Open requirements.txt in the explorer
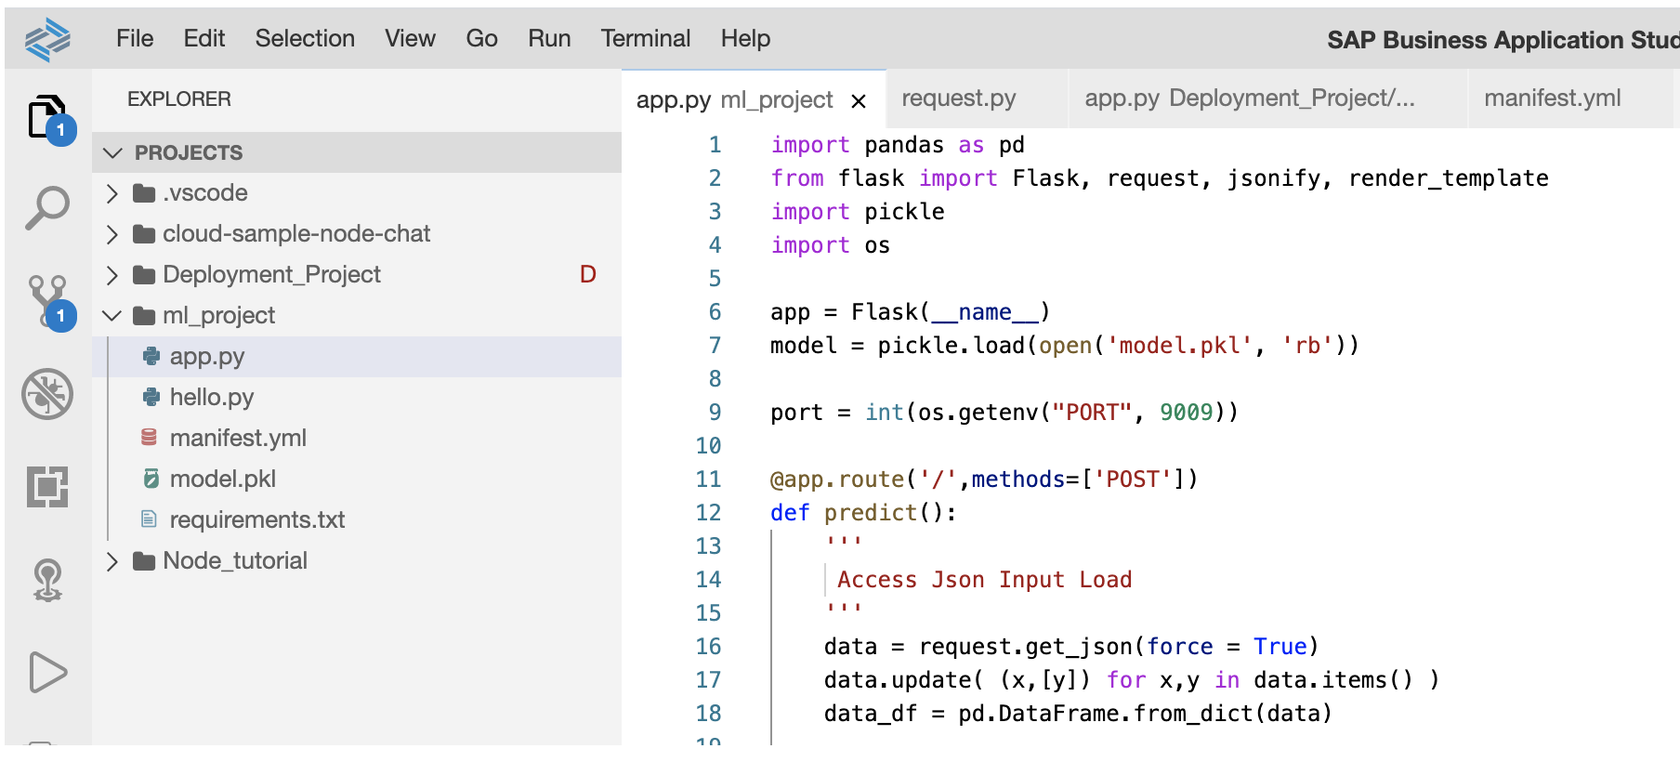Viewport: 1680px width, 762px height. coord(357,520)
